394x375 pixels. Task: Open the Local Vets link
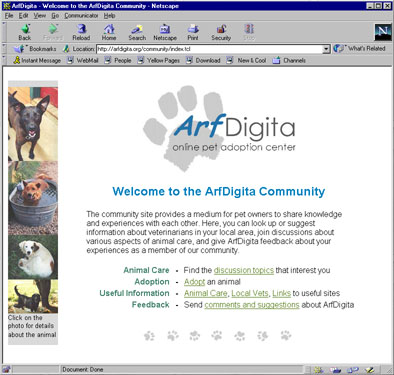(x=250, y=293)
